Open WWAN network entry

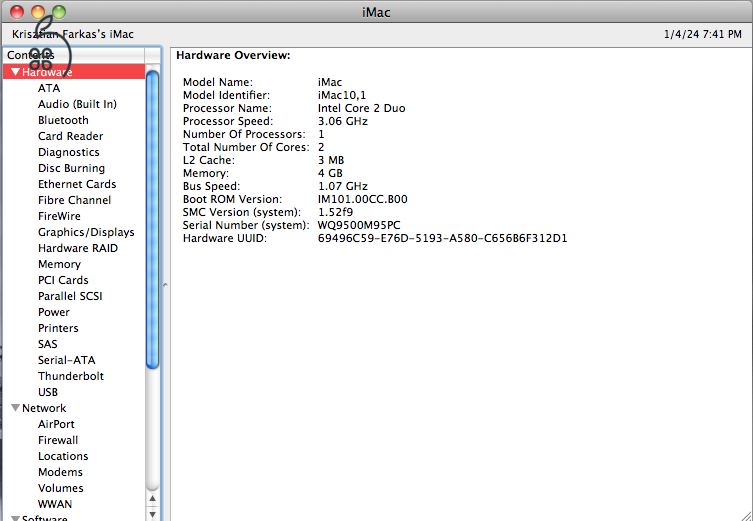[55, 504]
